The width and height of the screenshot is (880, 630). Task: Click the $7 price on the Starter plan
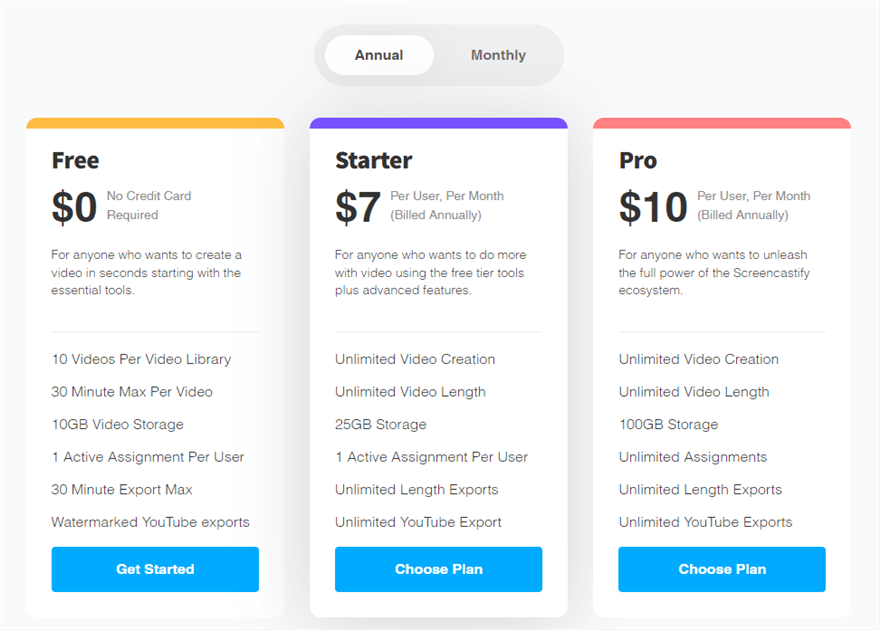(x=358, y=207)
